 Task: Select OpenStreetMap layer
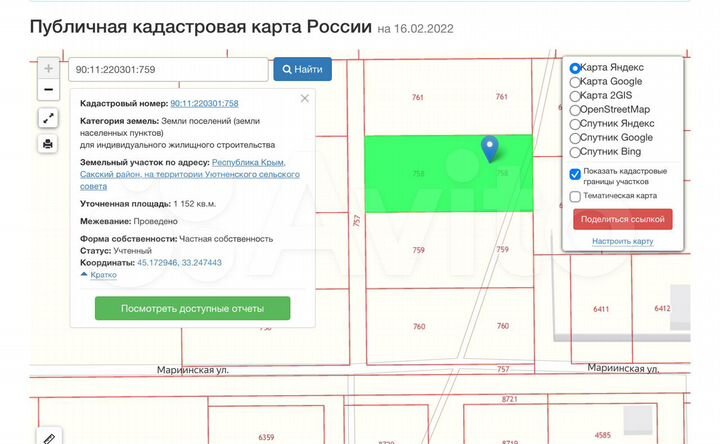575,110
